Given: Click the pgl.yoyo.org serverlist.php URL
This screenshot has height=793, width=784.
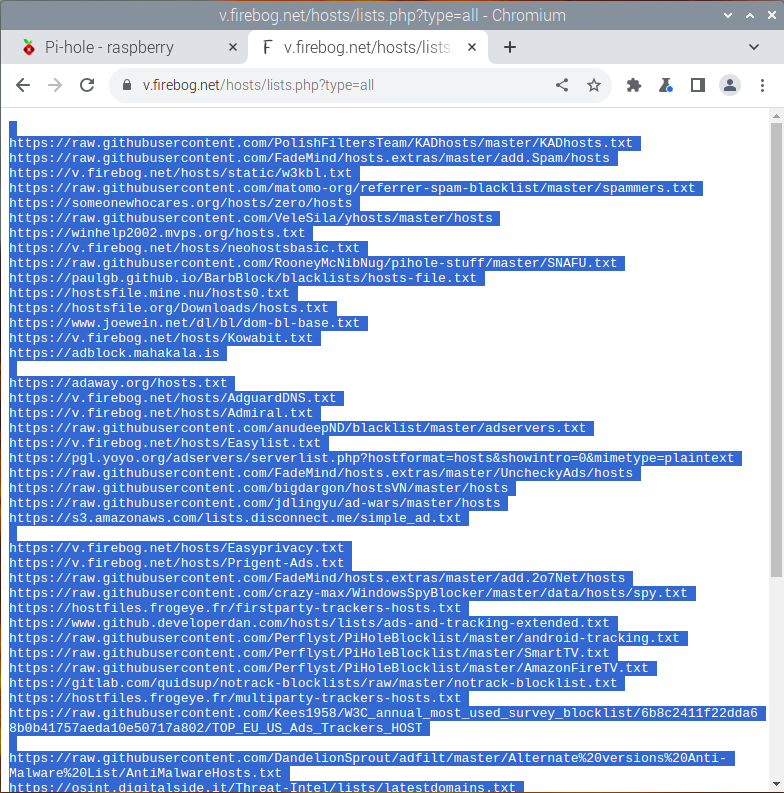Looking at the screenshot, I should pos(371,458).
